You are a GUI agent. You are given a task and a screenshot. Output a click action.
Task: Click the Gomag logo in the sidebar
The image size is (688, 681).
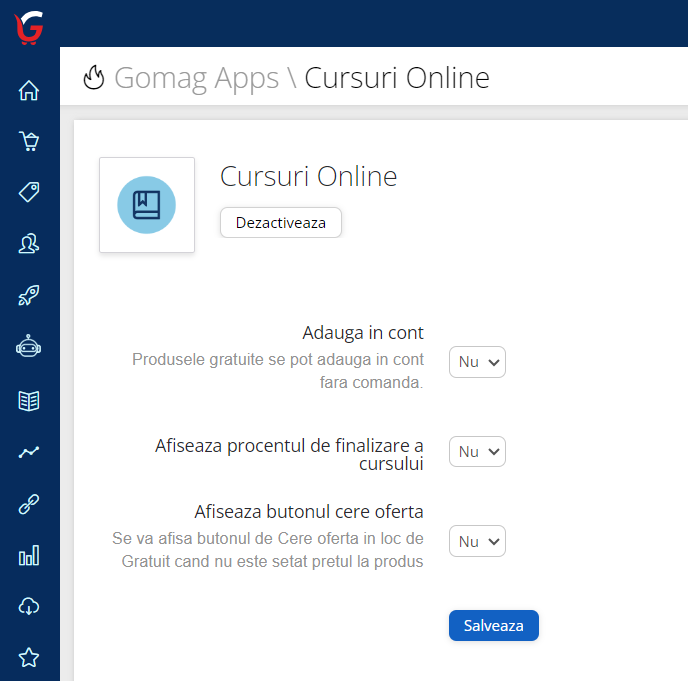point(29,28)
